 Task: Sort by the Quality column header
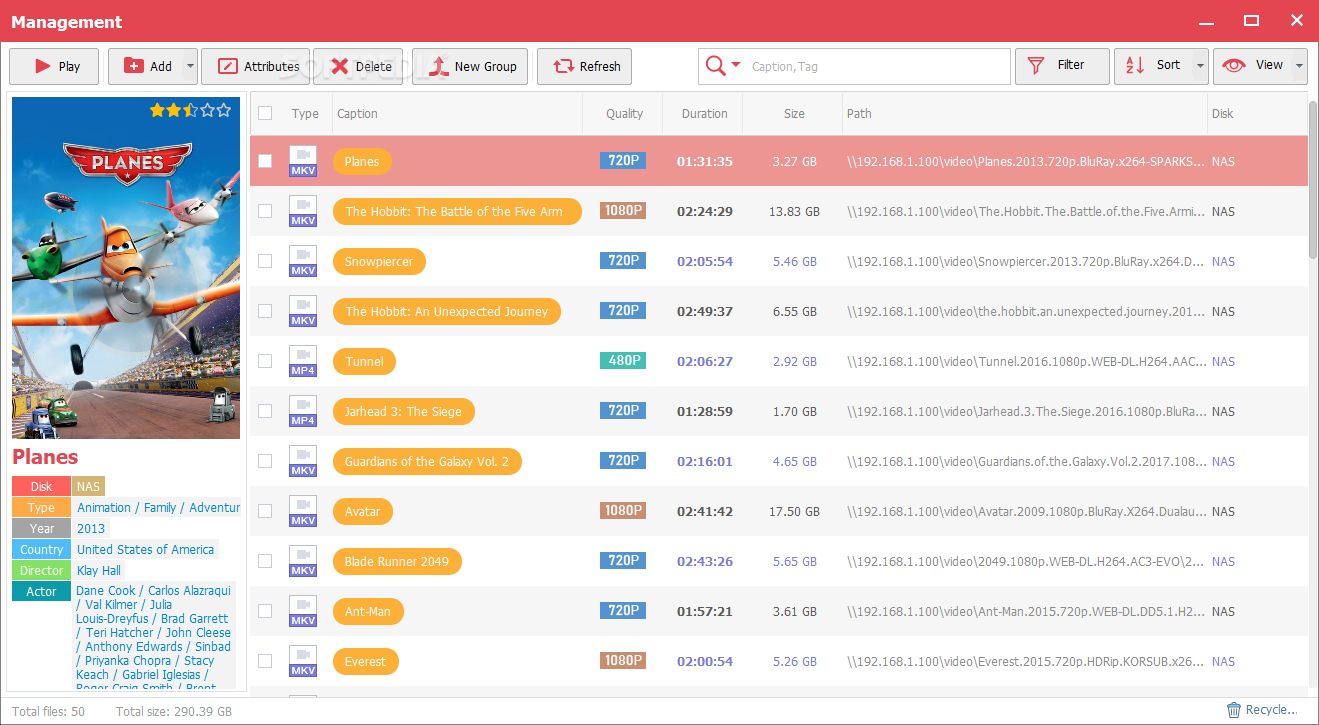[623, 113]
